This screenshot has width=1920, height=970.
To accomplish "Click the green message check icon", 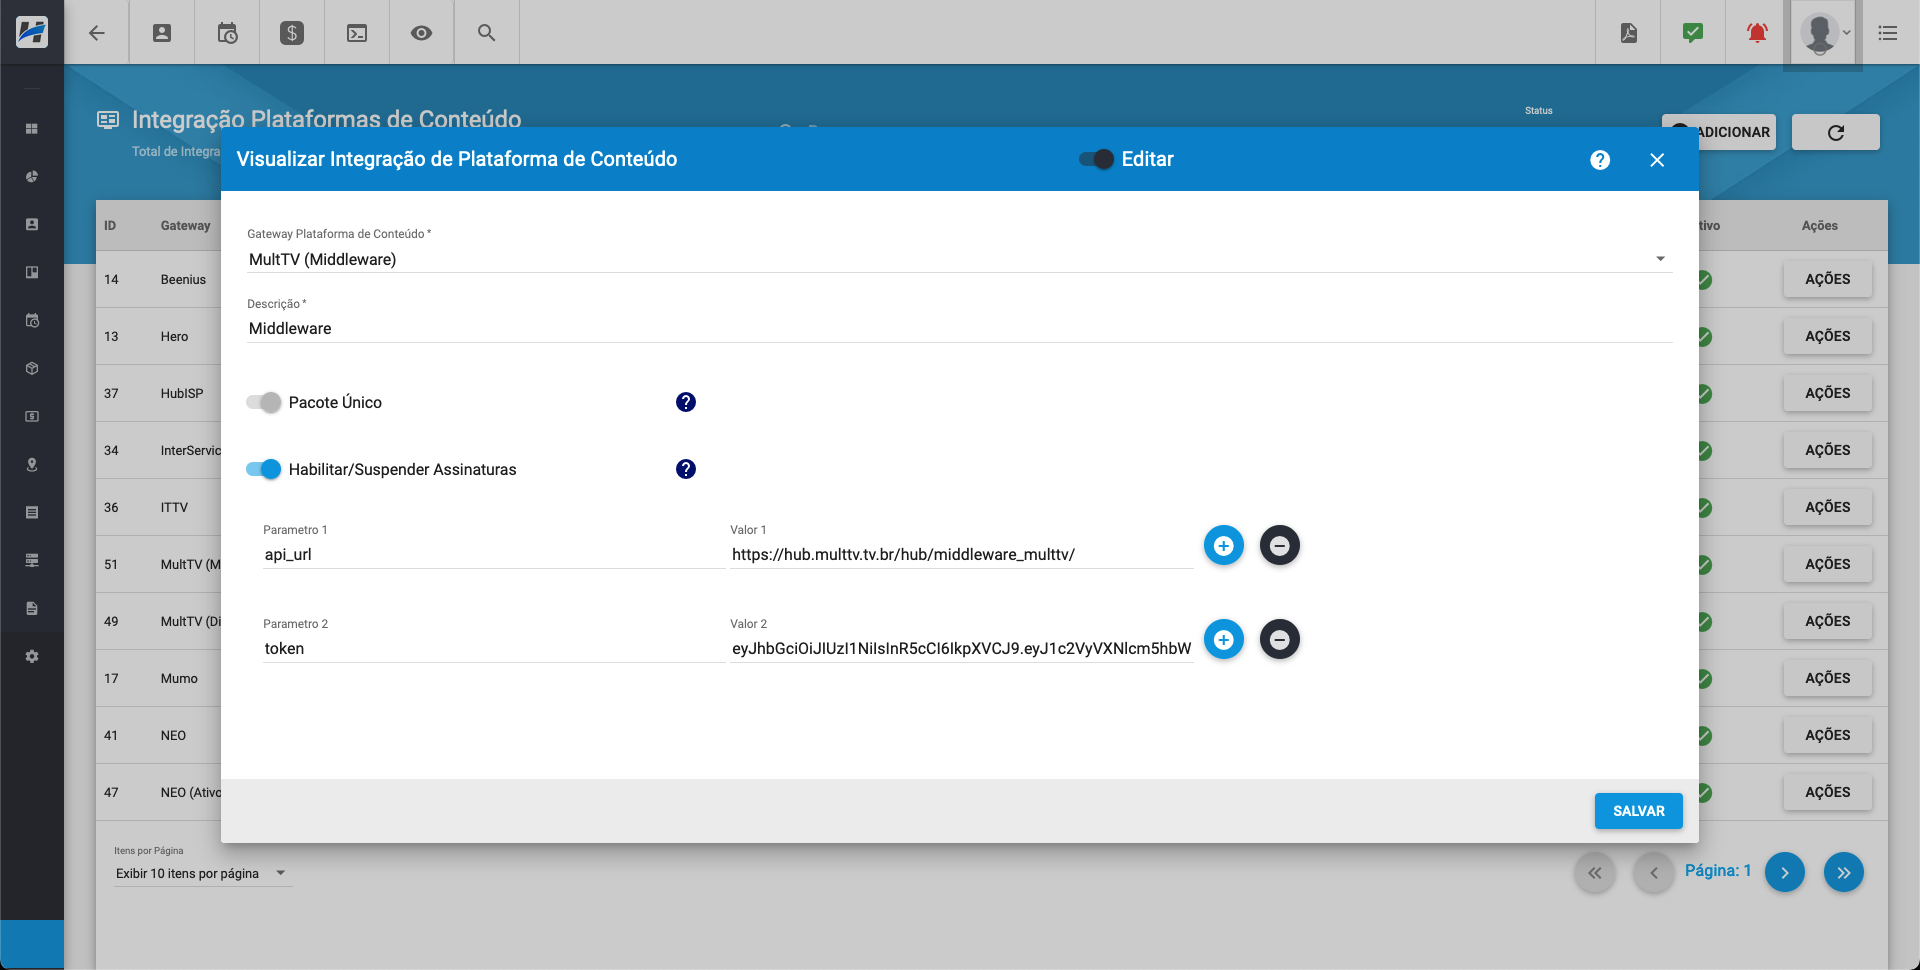I will (1692, 32).
